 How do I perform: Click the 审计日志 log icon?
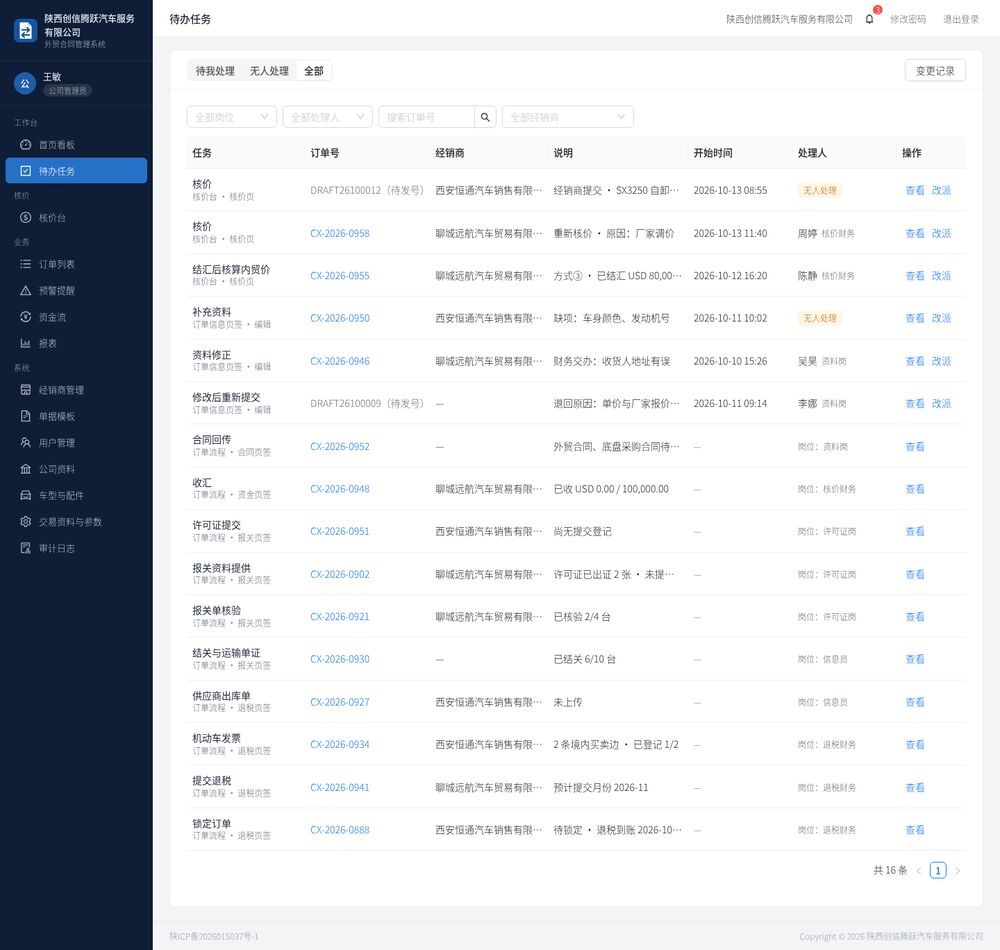tap(26, 548)
